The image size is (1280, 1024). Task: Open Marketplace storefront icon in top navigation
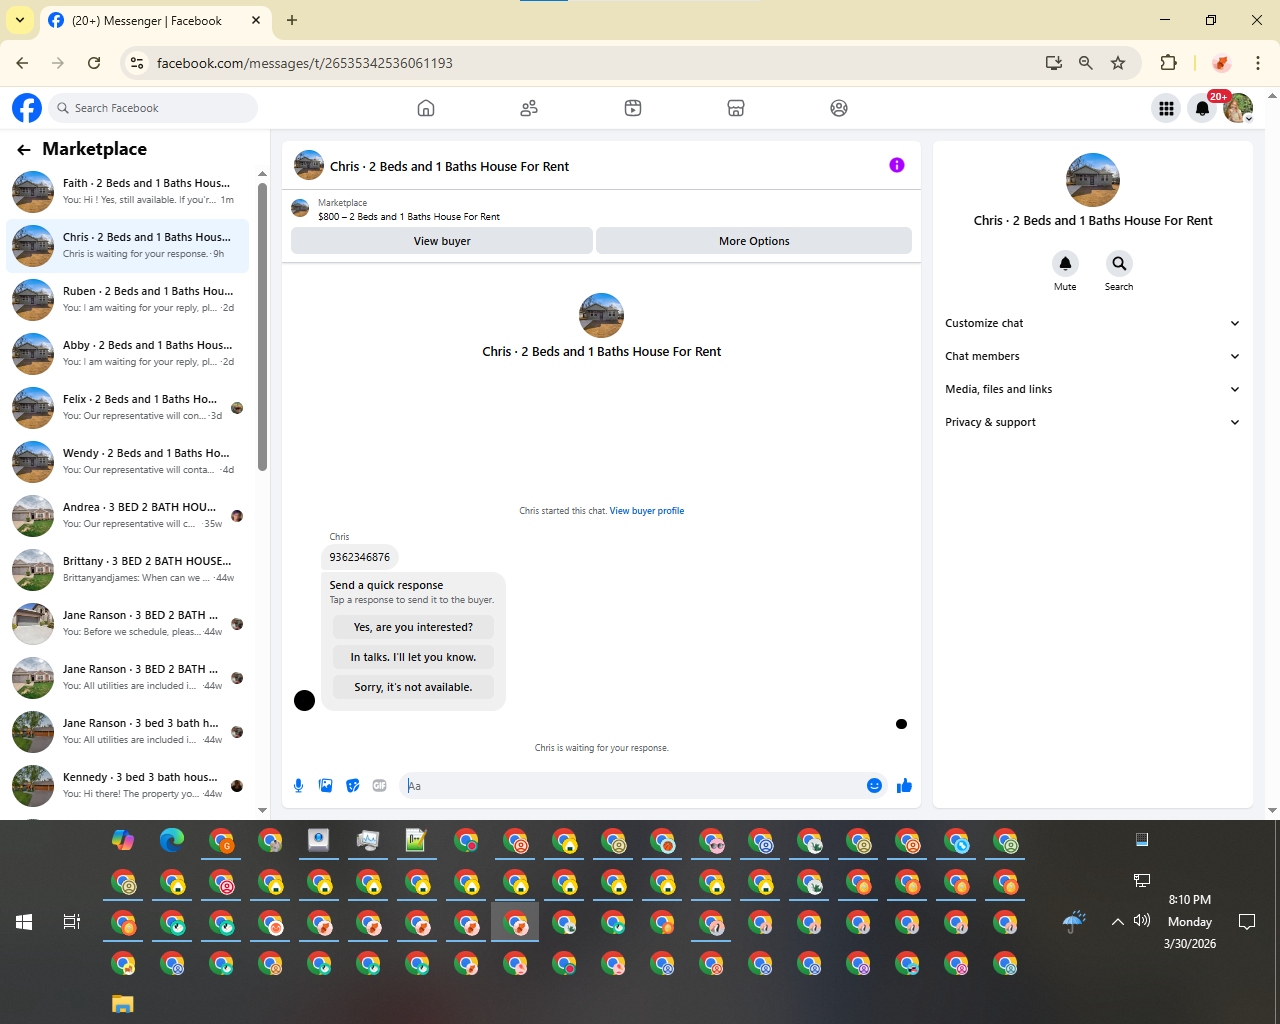[736, 108]
